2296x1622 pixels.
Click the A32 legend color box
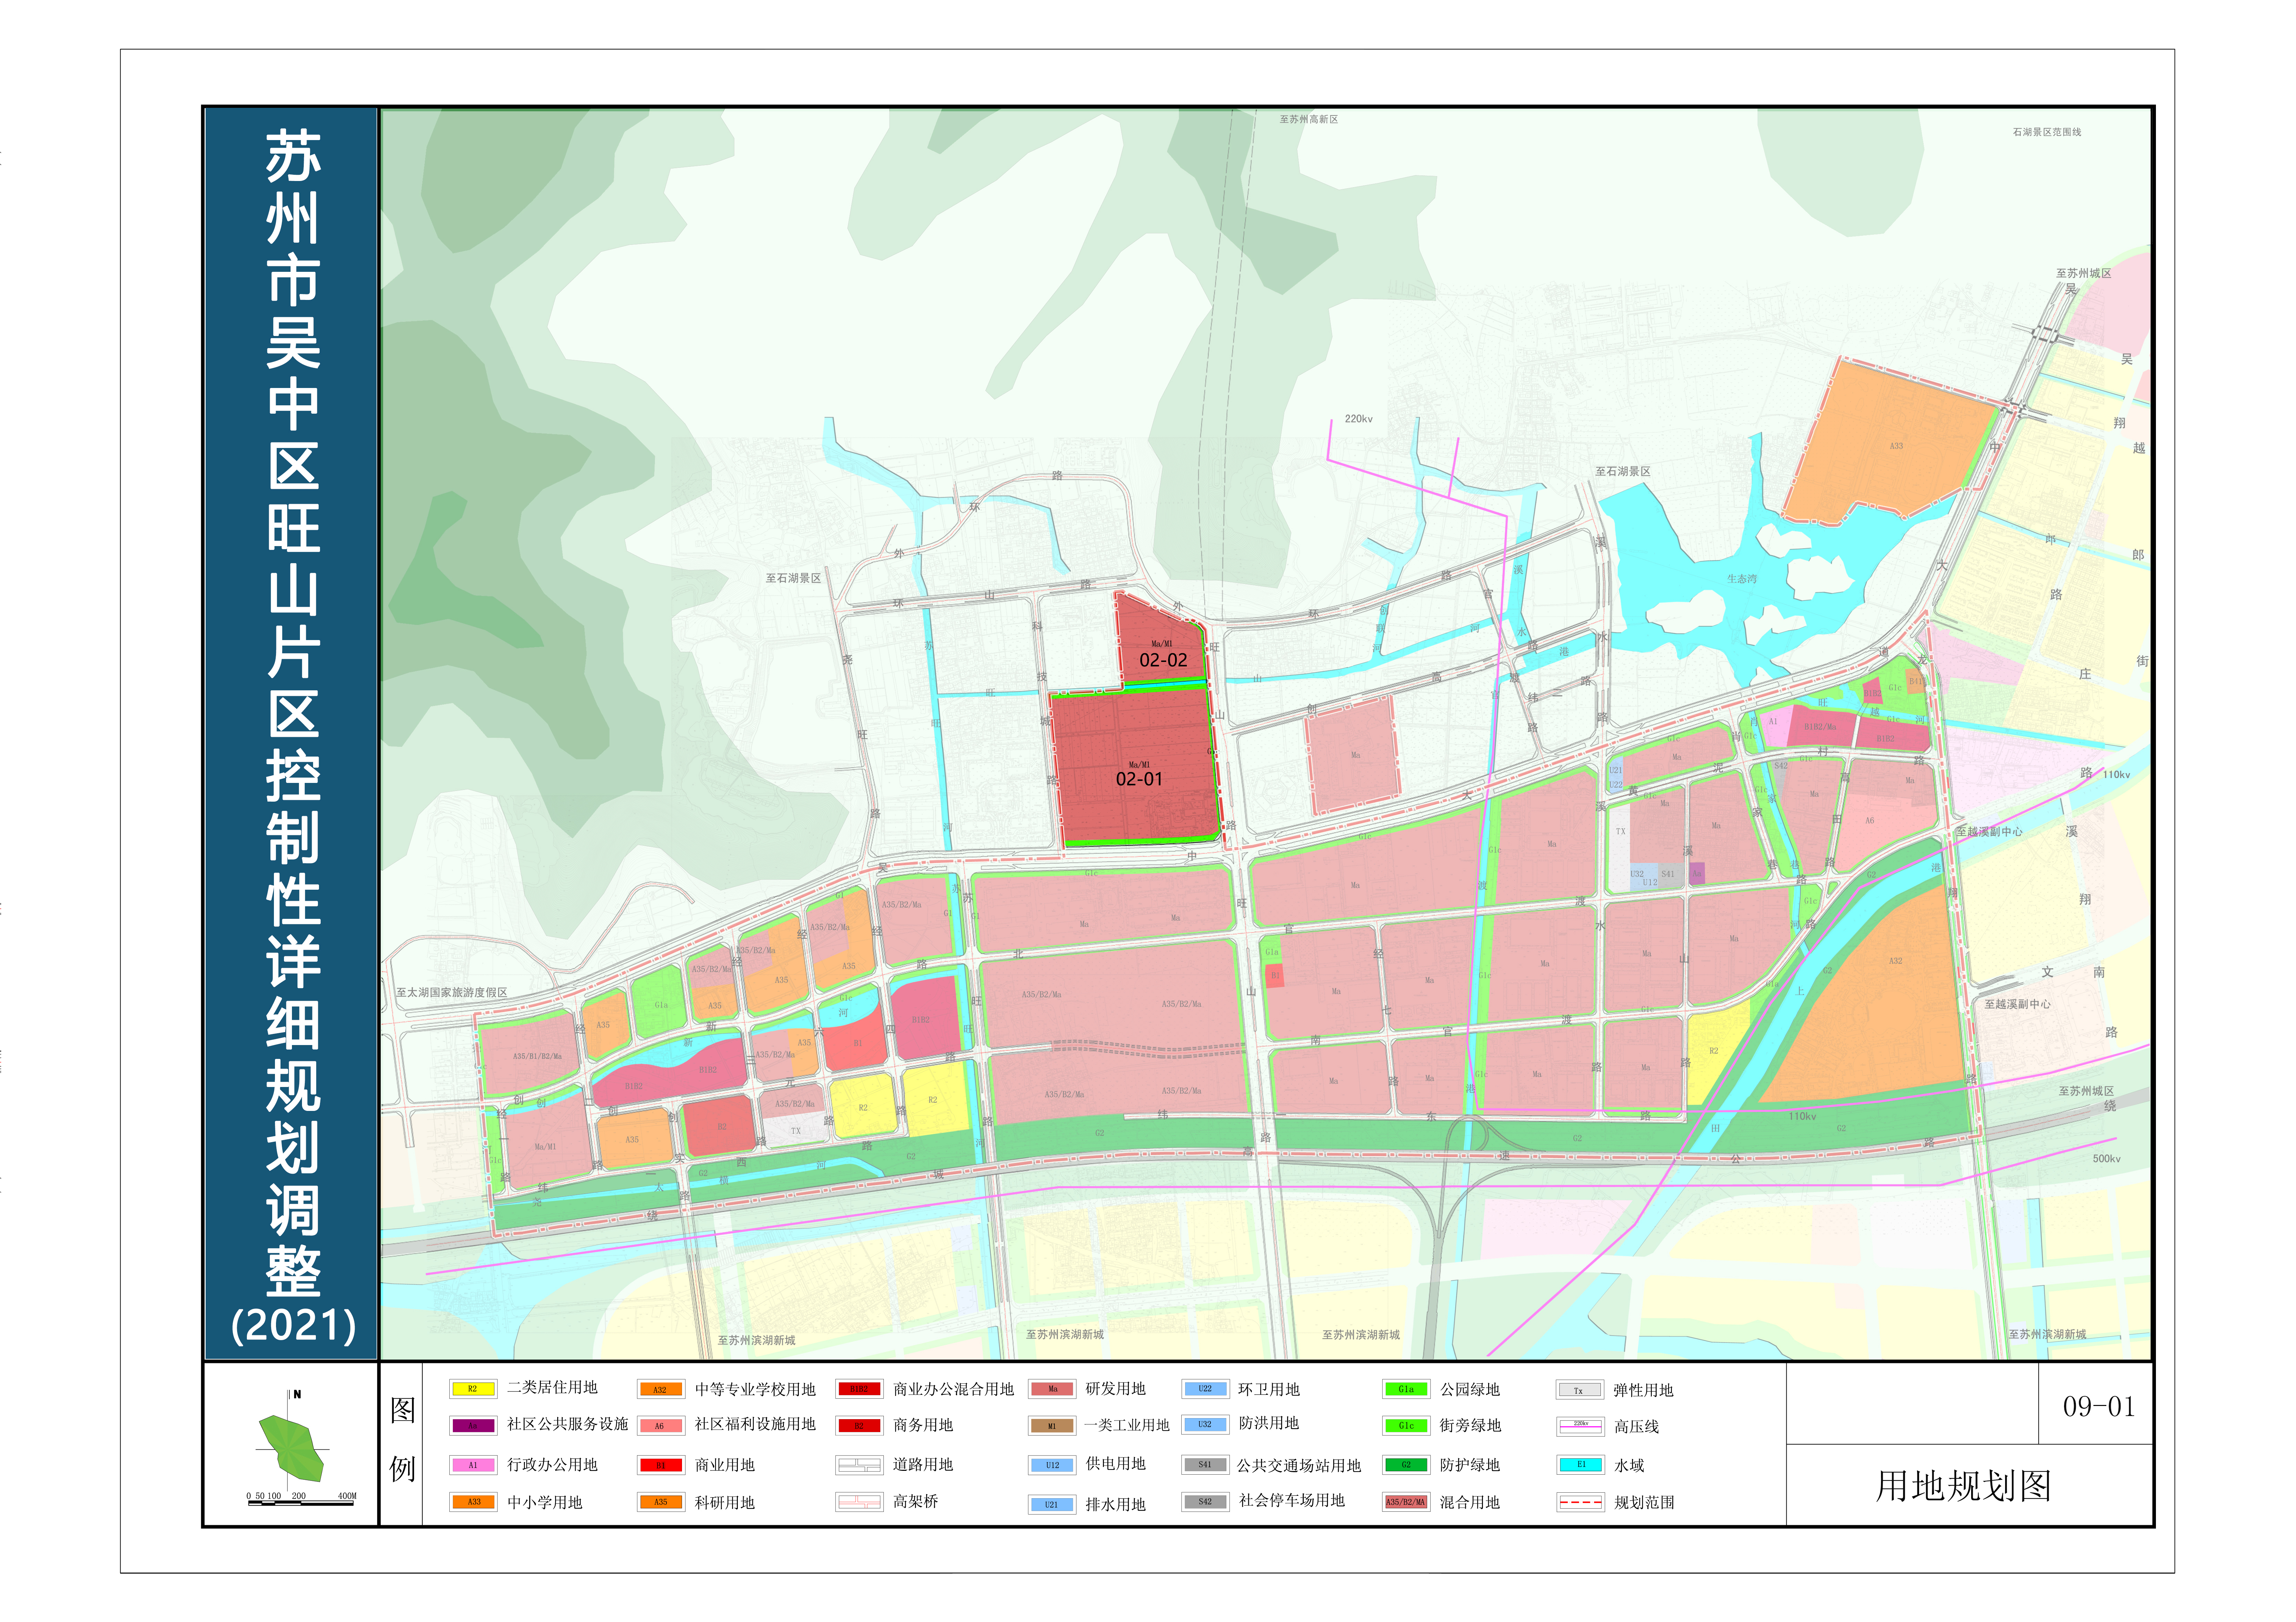(x=660, y=1389)
